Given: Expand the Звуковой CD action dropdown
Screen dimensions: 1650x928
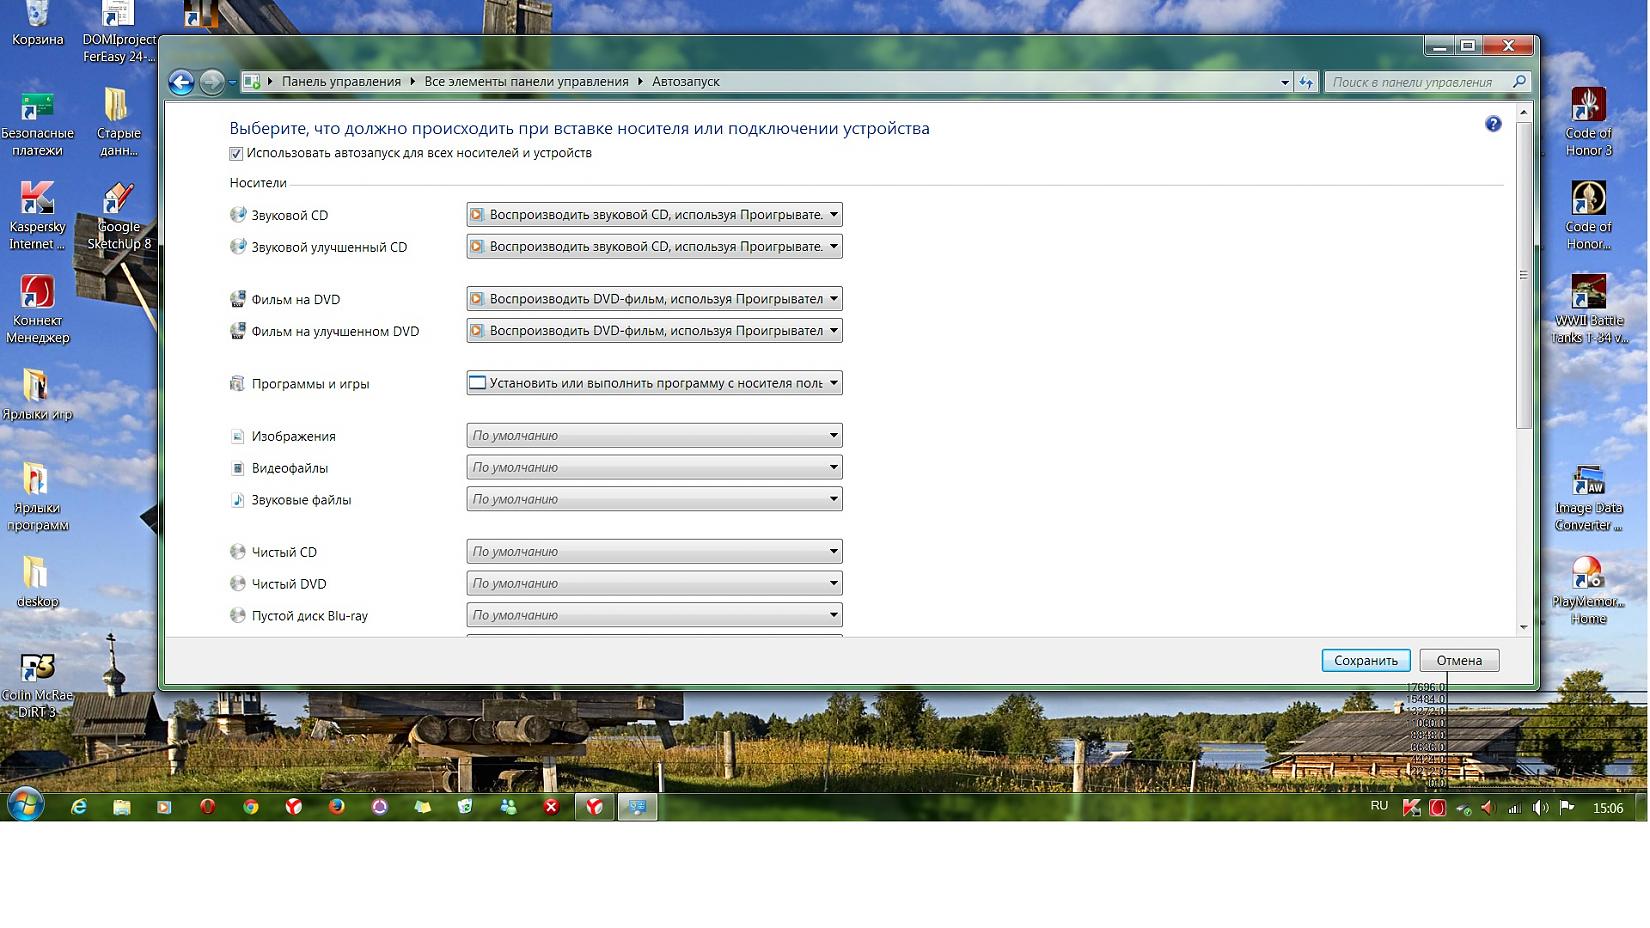Looking at the screenshot, I should pyautogui.click(x=654, y=215).
